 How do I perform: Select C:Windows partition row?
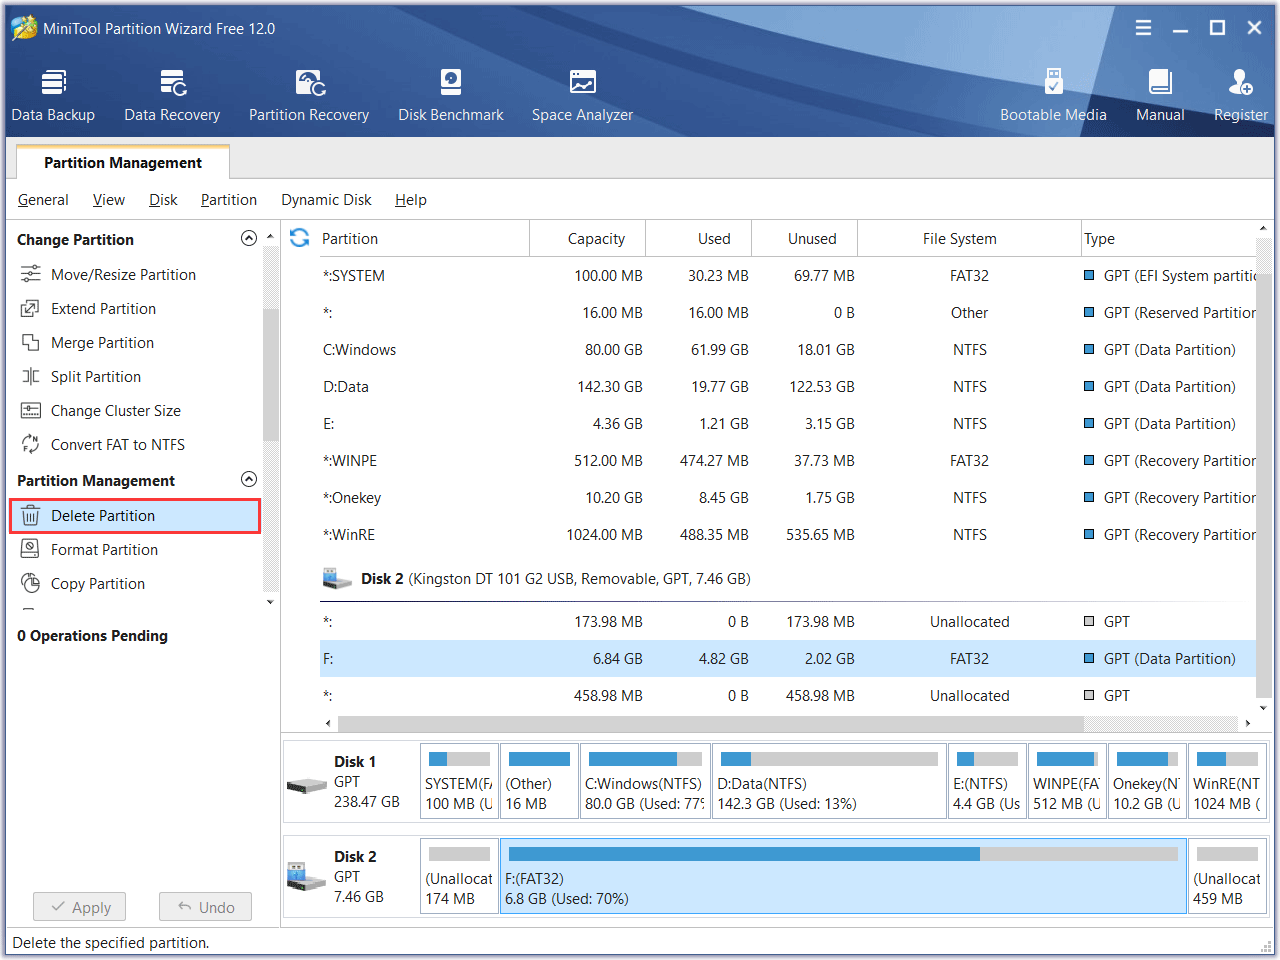pyautogui.click(x=788, y=350)
